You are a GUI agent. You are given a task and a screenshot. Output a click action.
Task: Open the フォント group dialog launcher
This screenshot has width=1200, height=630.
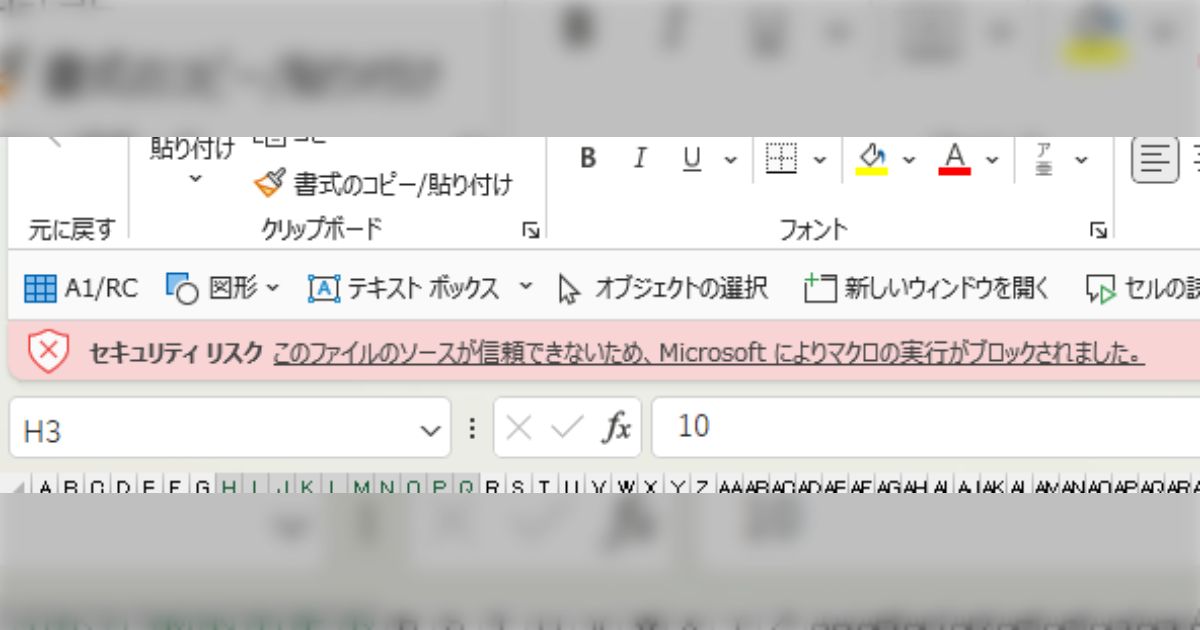point(1098,231)
